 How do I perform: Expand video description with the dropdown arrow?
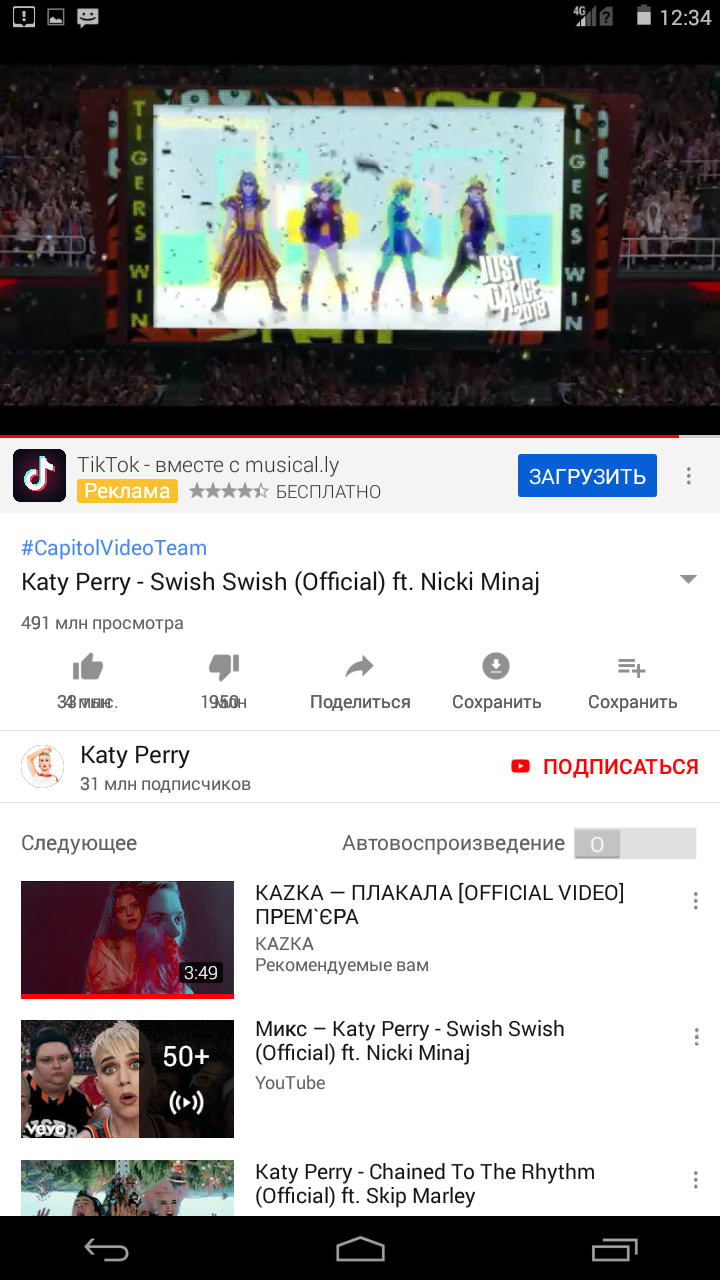pos(688,580)
